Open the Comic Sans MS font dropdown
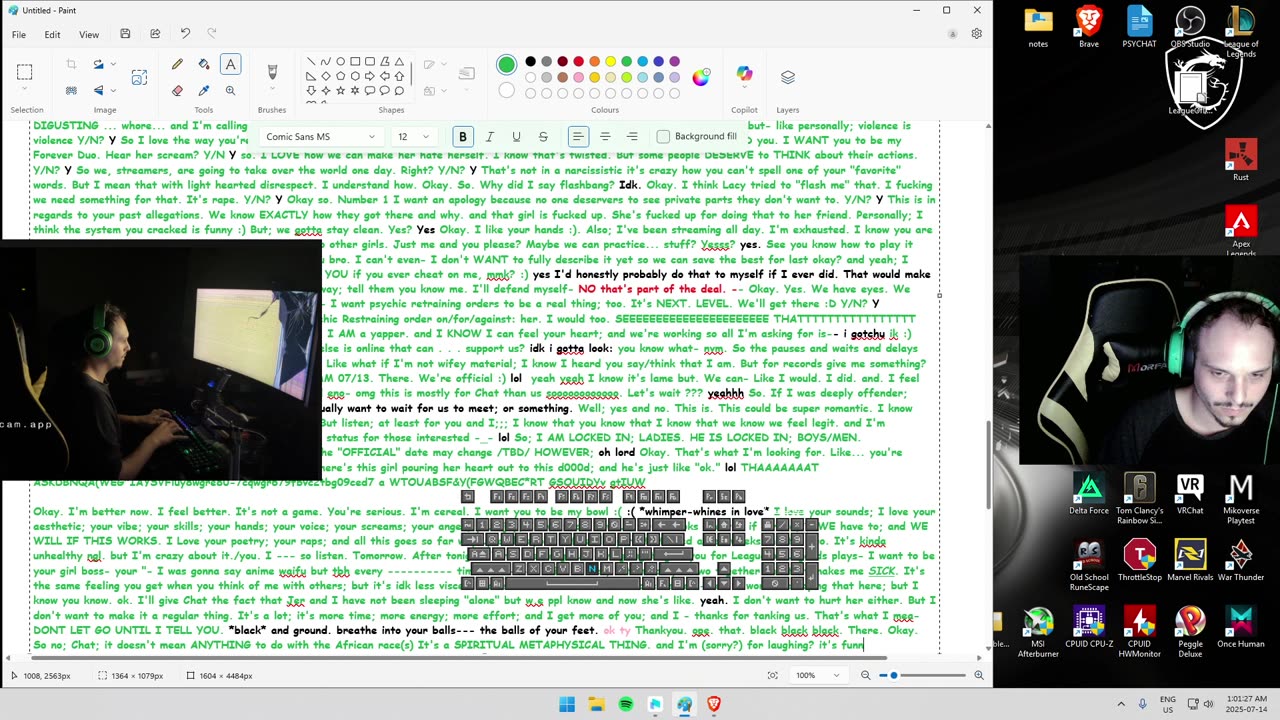The width and height of the screenshot is (1280, 720). tap(320, 137)
